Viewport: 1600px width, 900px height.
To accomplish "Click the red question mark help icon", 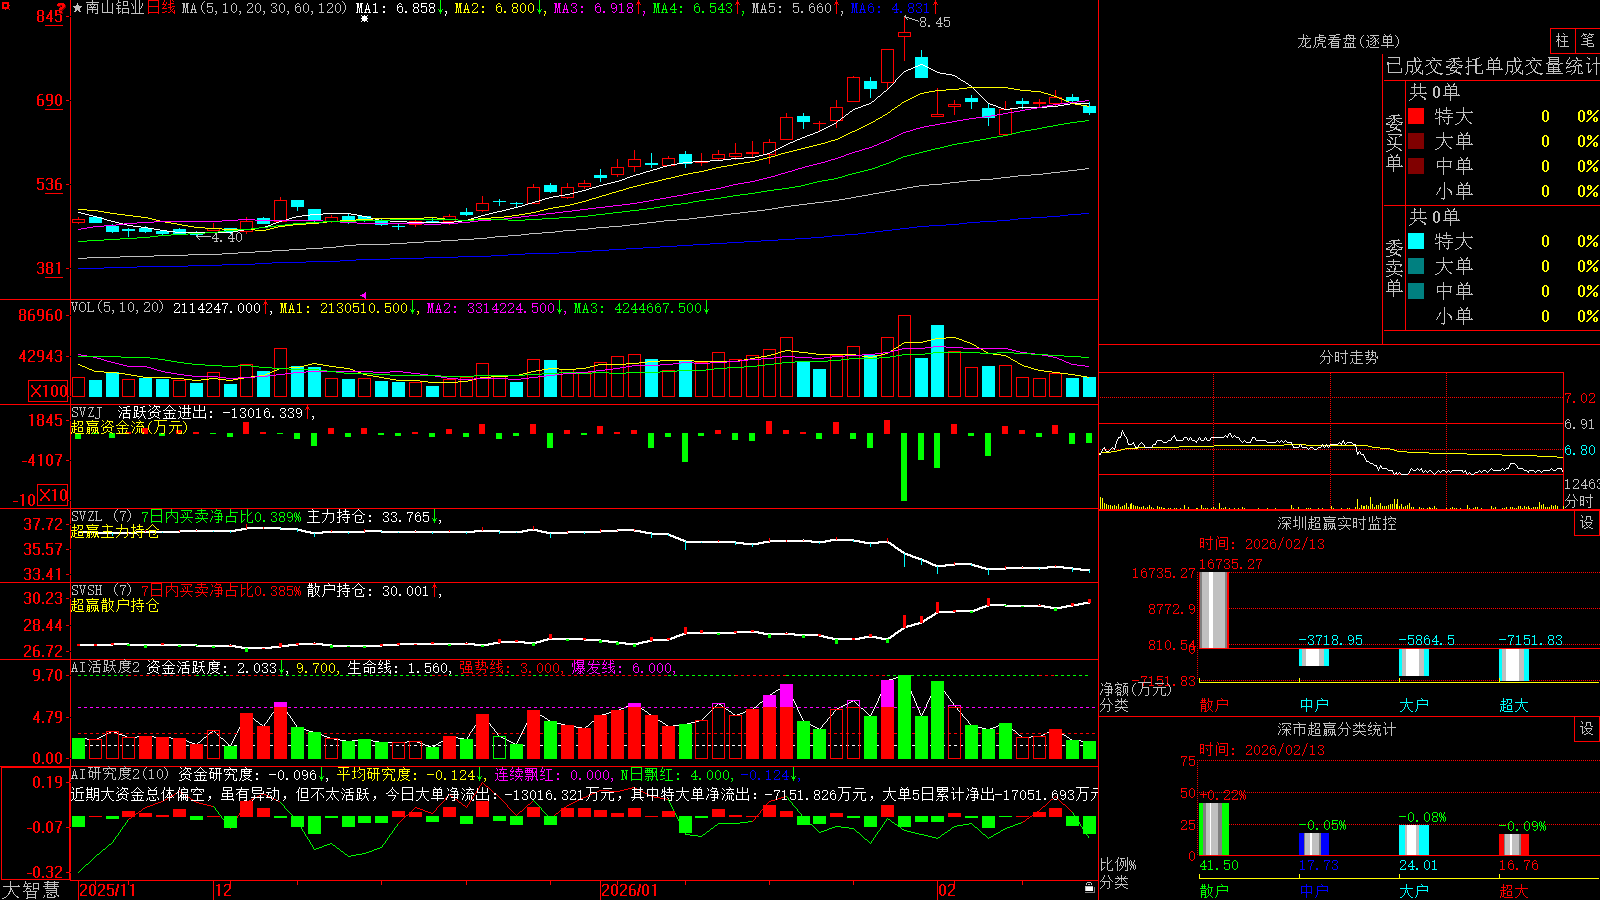I will pos(62,9).
